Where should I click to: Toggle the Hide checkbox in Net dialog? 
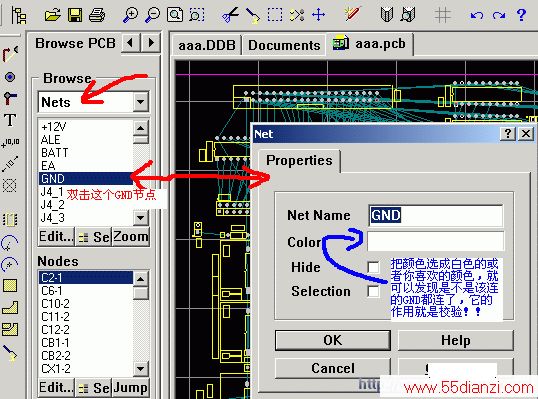[373, 267]
